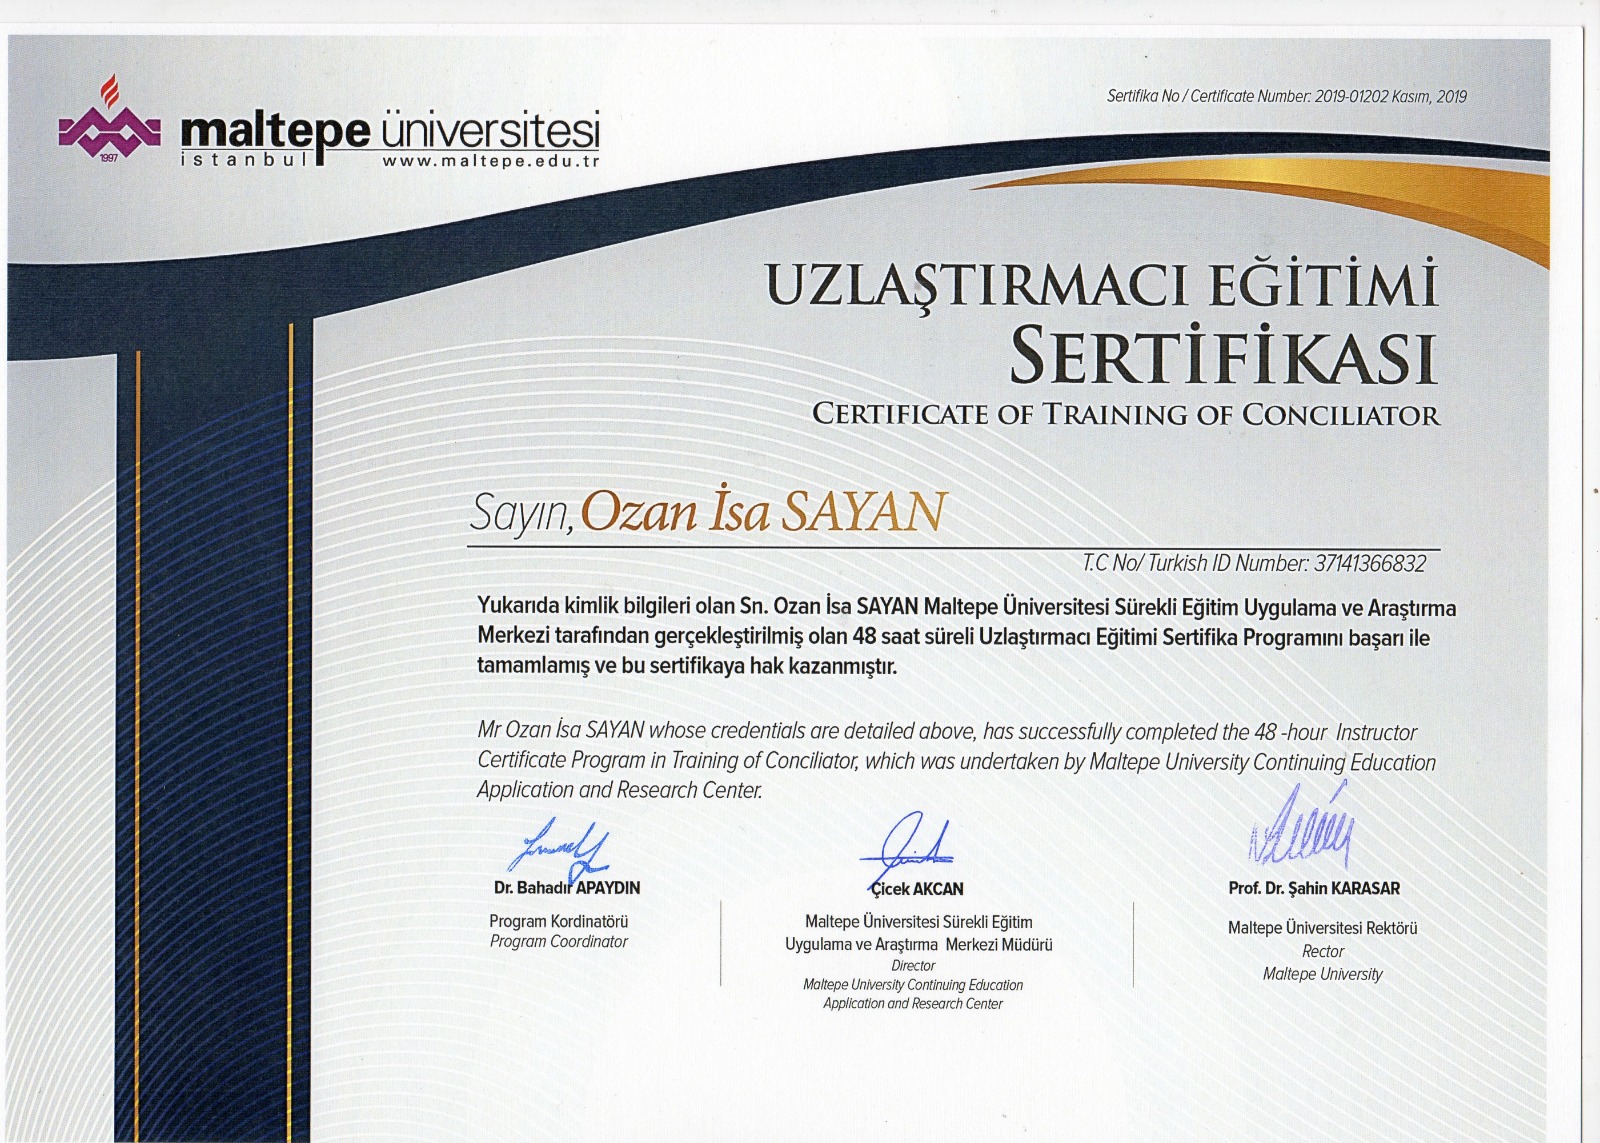This screenshot has height=1143, width=1600.
Task: Select the Certificate Number text at top
Action: click(1286, 97)
